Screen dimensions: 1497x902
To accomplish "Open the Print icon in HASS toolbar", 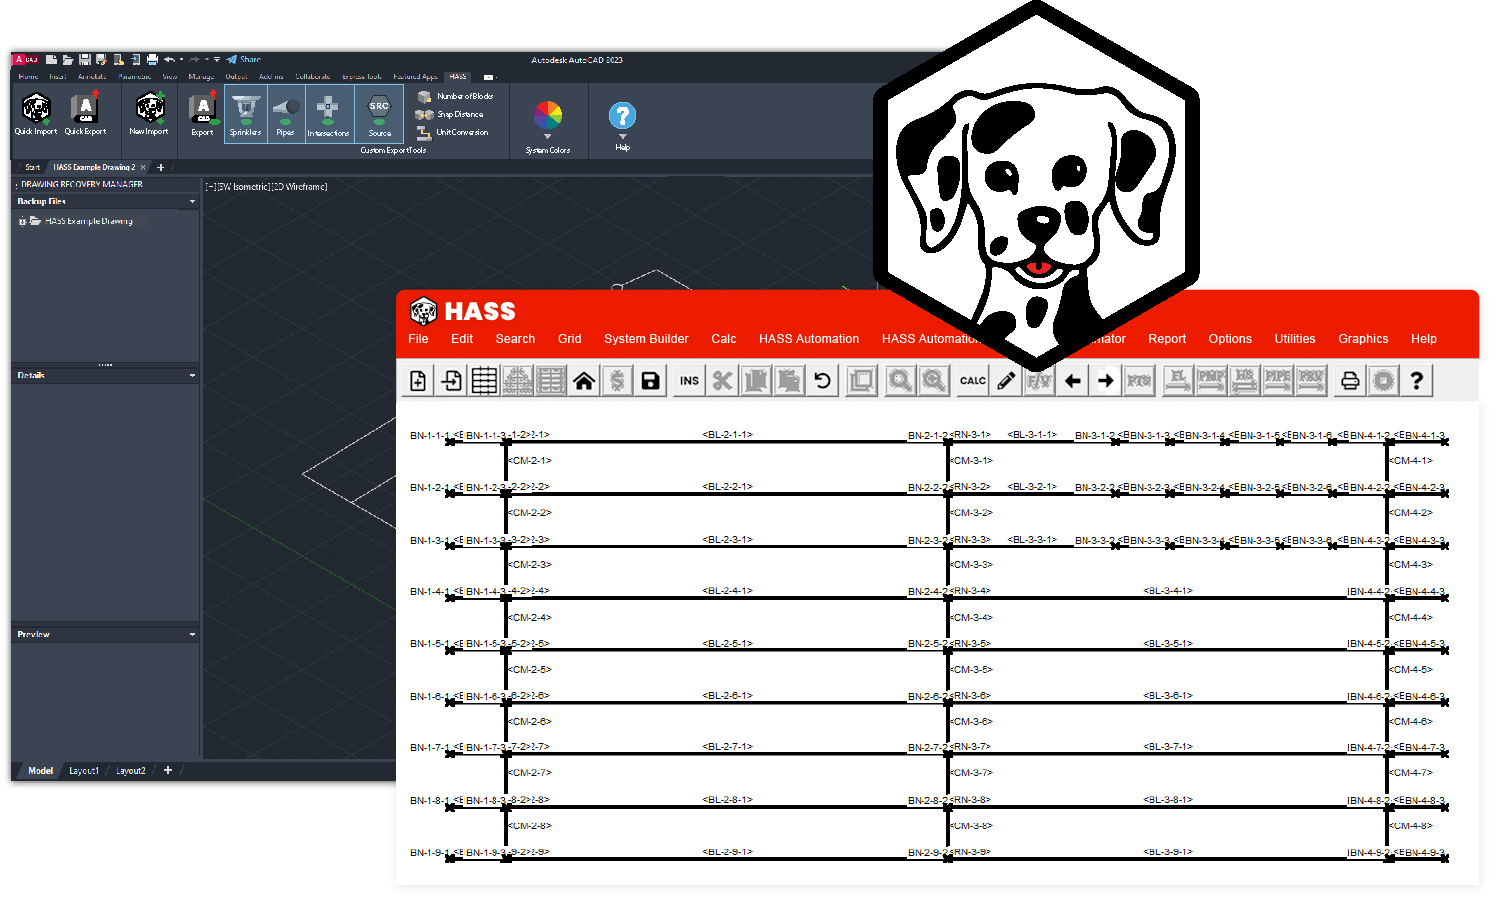I will 1348,380.
